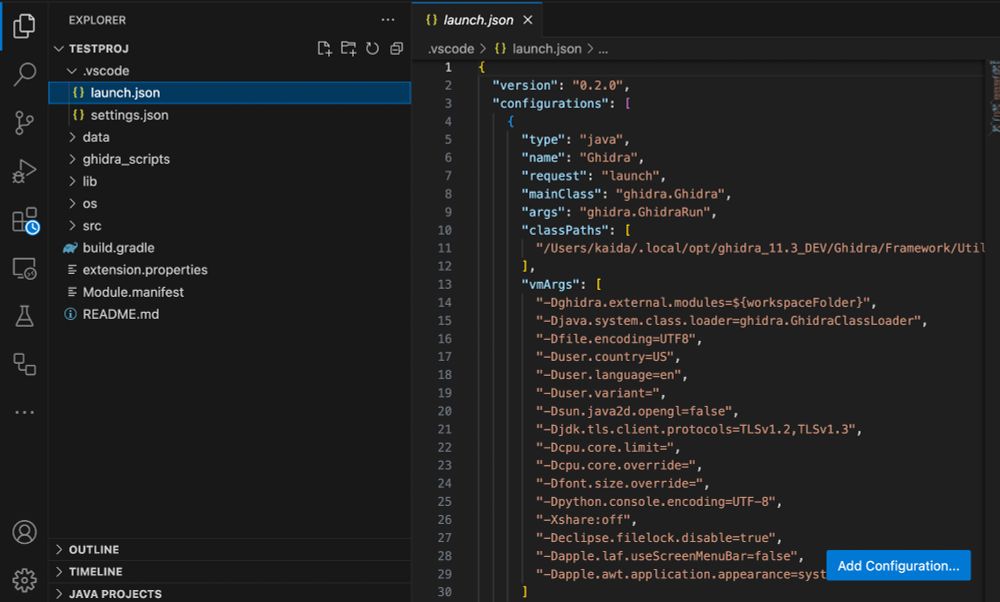Click the "-Dfile.encoding=UTF8" argument

pos(615,339)
